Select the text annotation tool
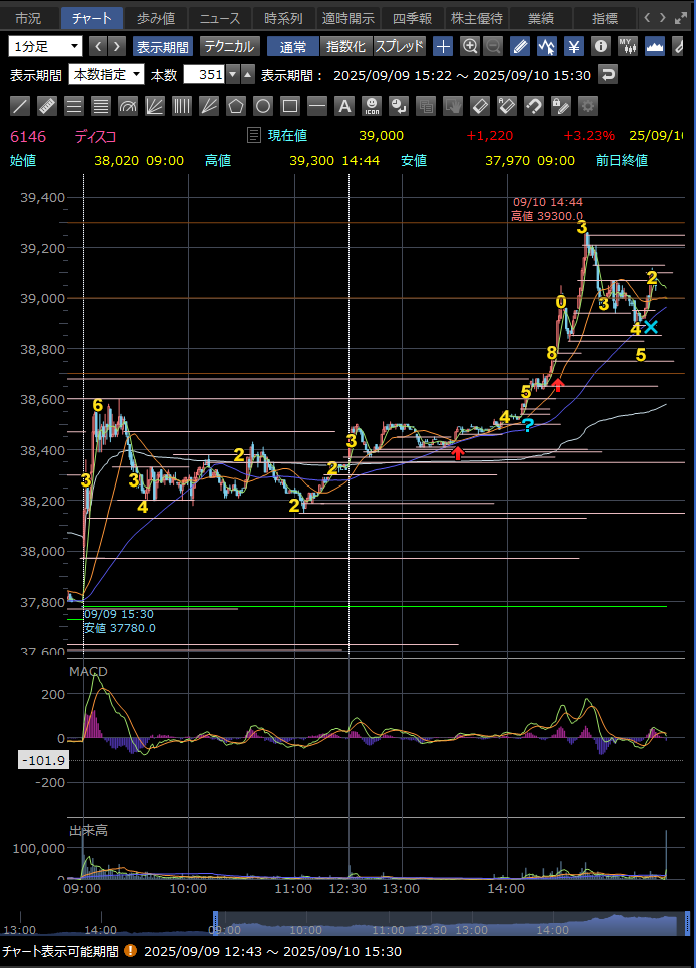Screen dimensions: 696x968 344,106
